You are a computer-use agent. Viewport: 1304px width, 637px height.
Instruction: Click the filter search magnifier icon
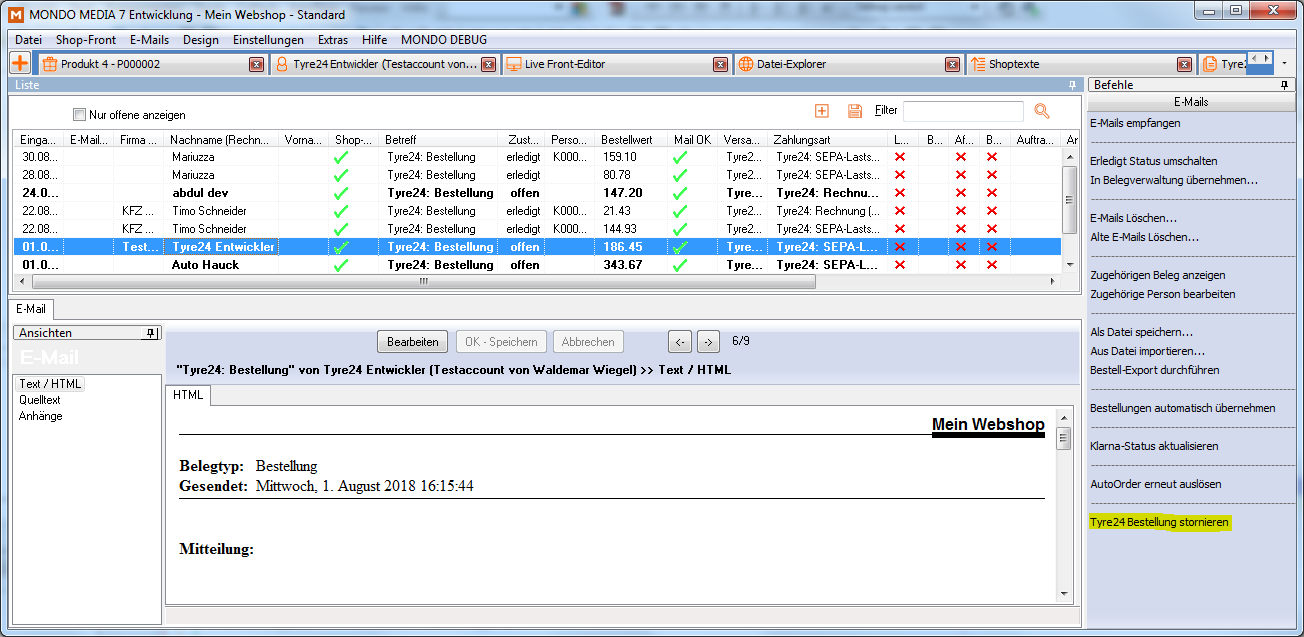(x=1042, y=111)
